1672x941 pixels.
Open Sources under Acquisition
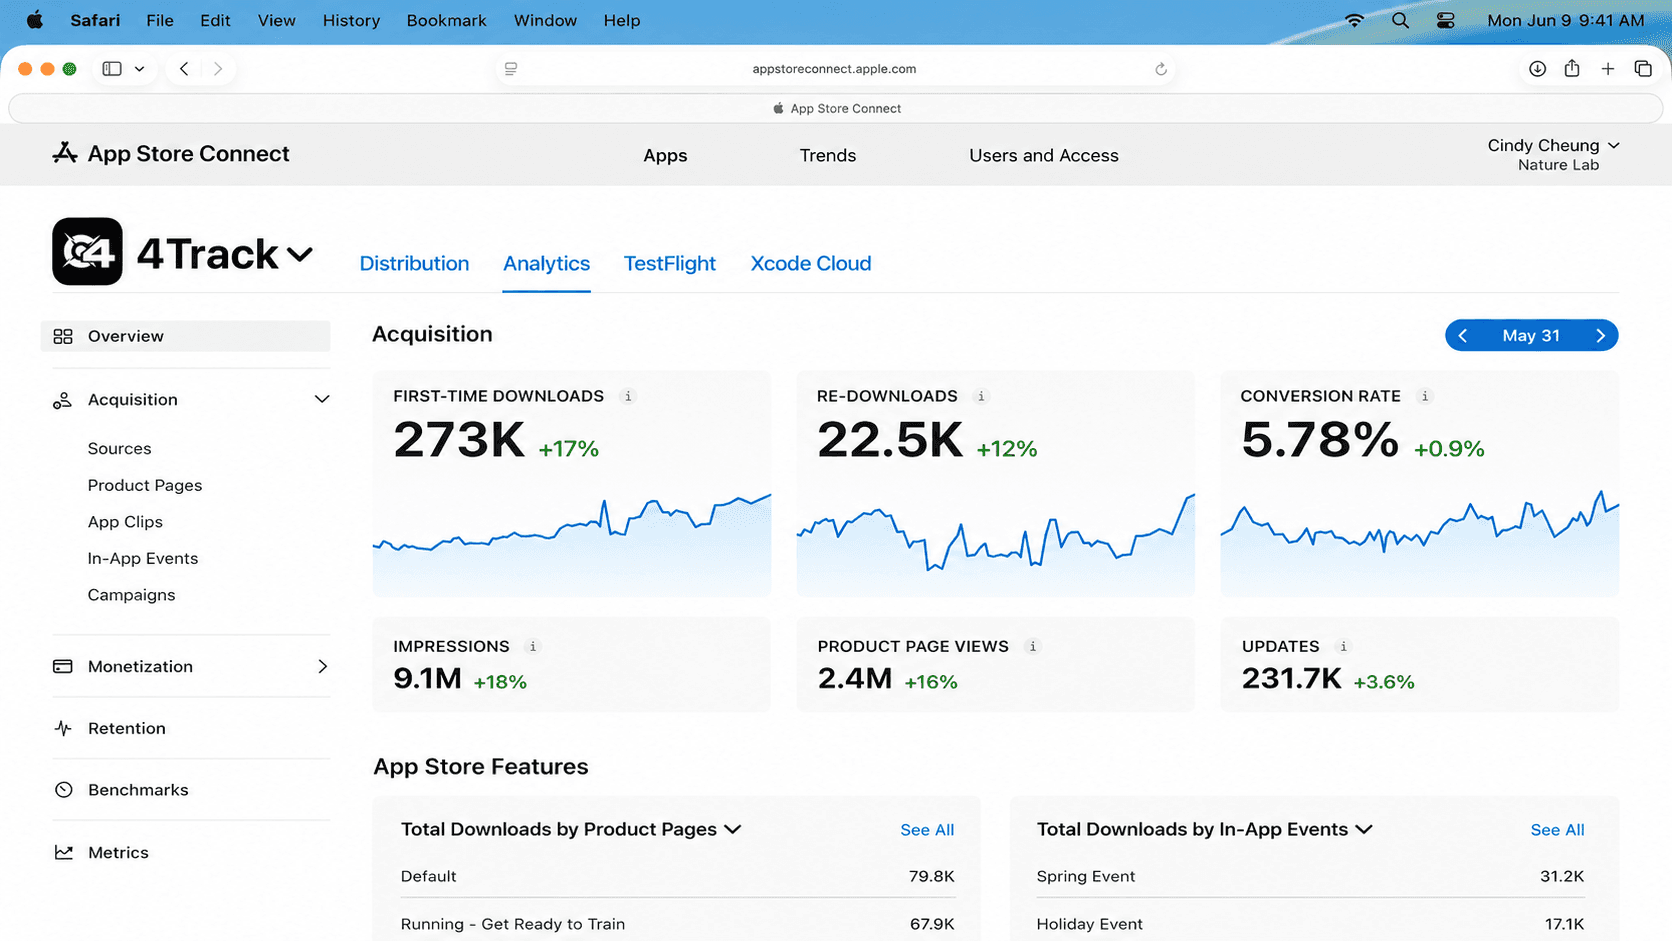click(119, 448)
